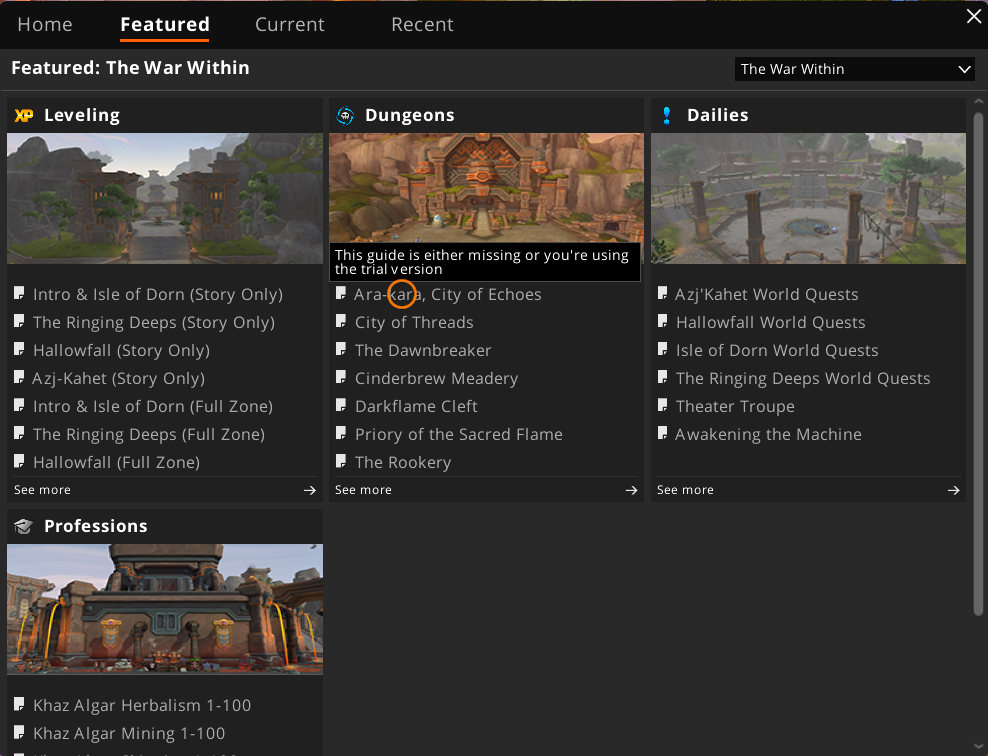The image size is (988, 756).
Task: Click the guide icon beside Awakening the Machine
Action: (x=662, y=433)
